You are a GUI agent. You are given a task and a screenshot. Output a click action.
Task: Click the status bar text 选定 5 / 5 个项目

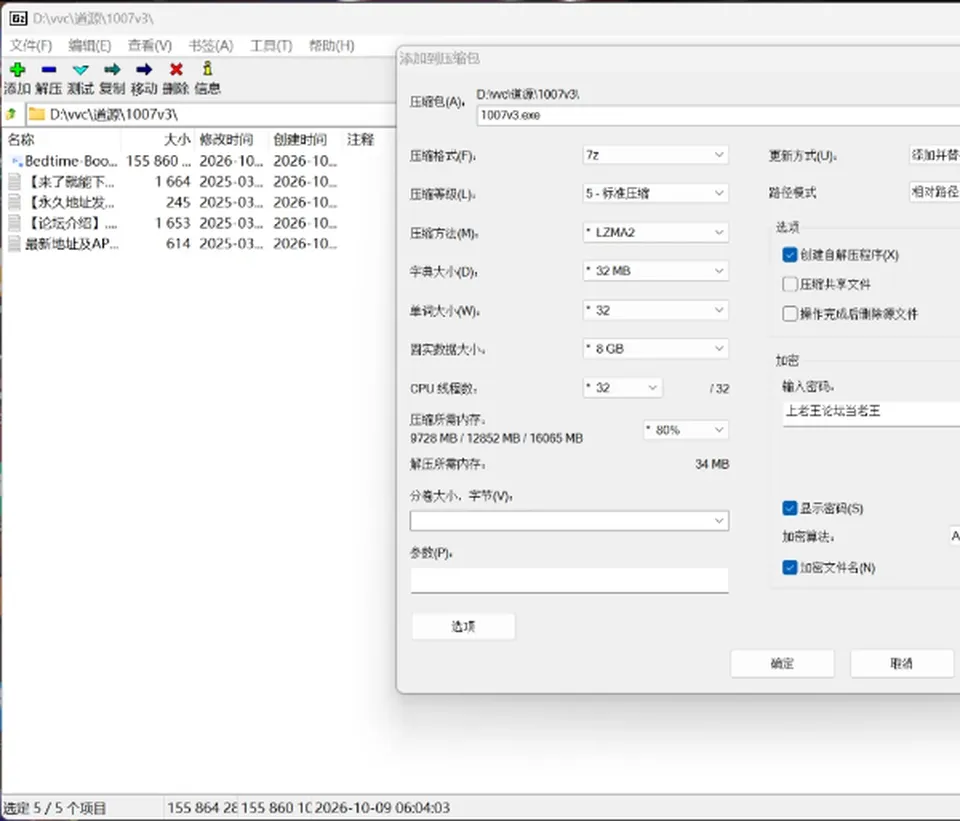(55, 808)
